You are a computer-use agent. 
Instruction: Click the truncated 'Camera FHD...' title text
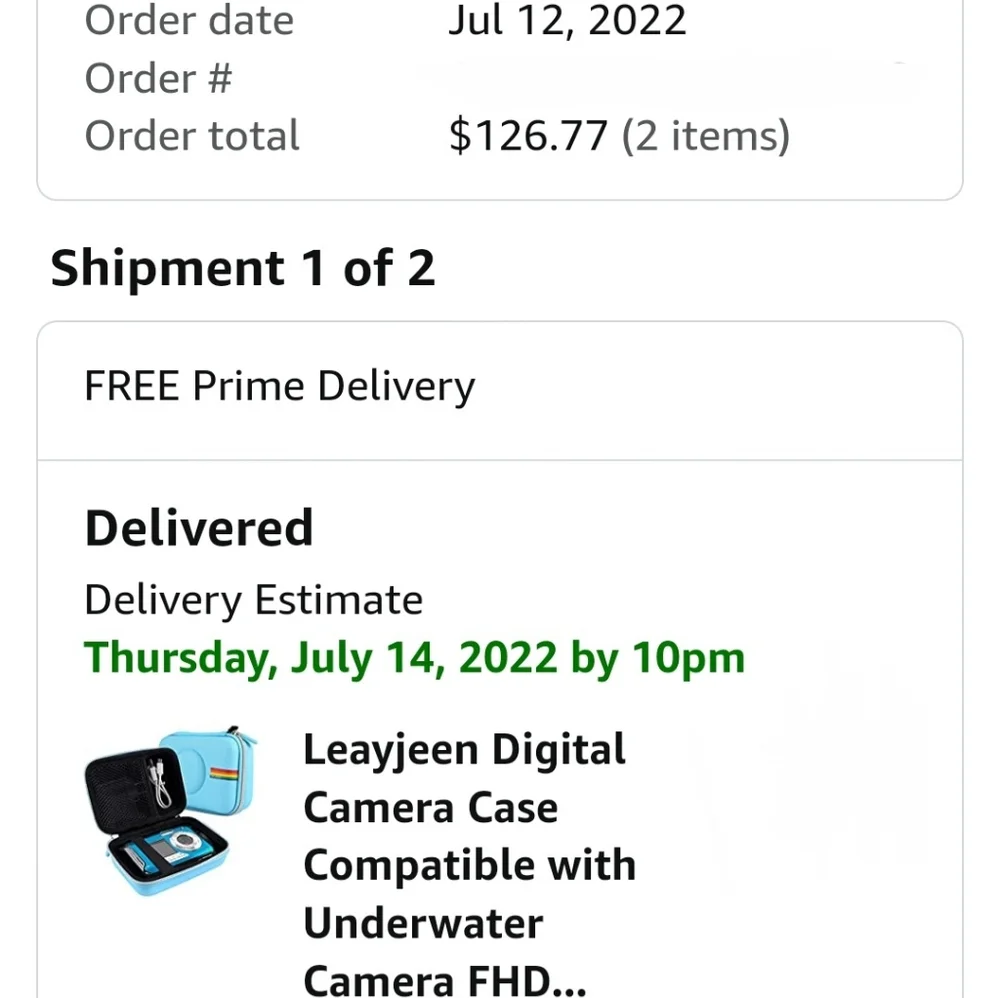445,981
